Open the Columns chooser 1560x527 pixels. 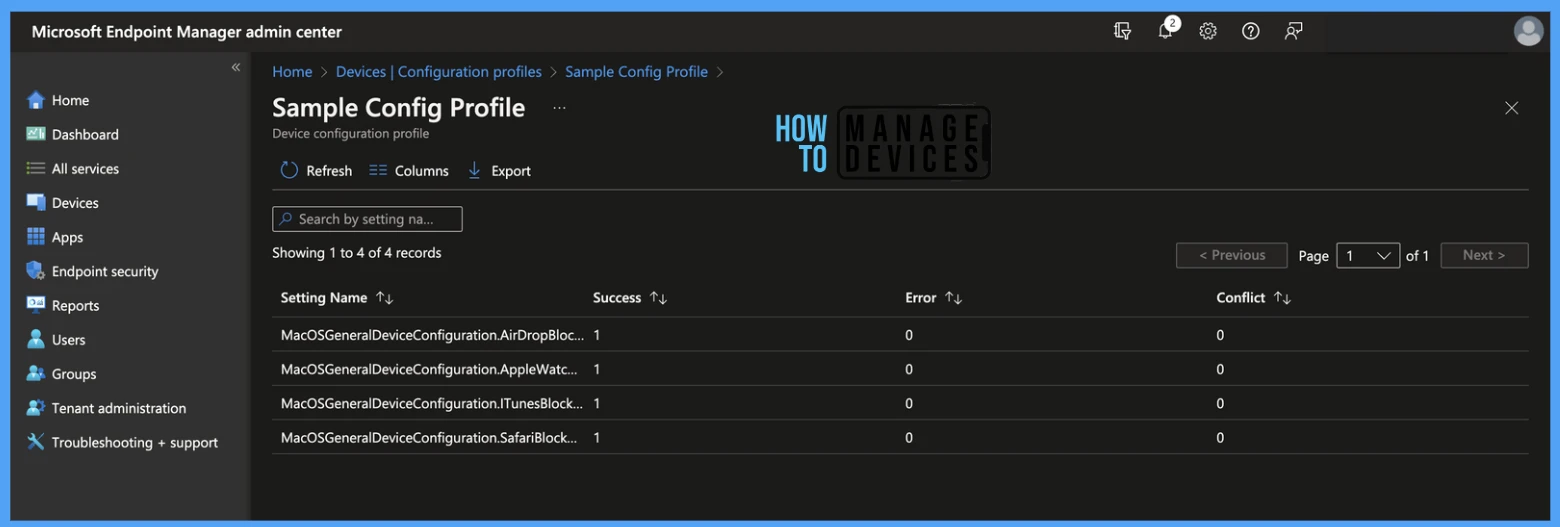tap(409, 171)
